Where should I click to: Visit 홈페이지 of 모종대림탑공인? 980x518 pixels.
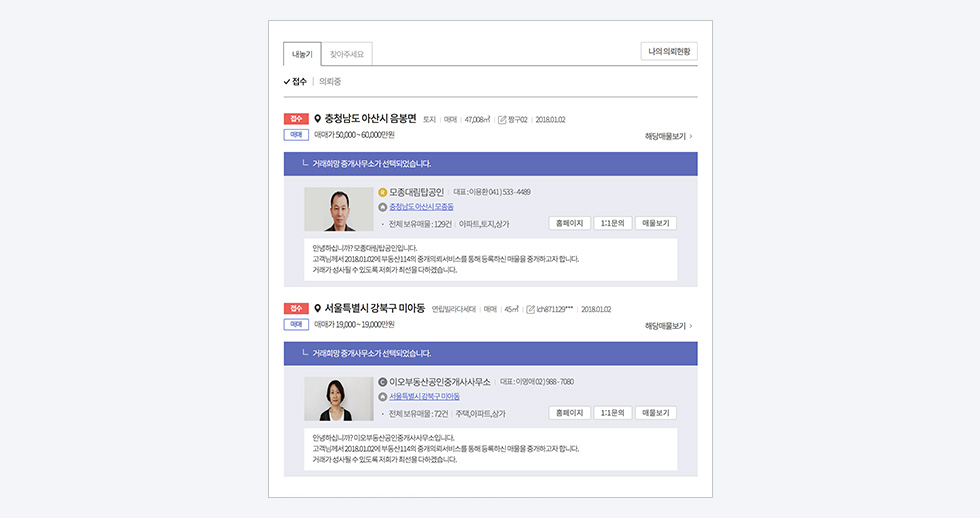(569, 223)
